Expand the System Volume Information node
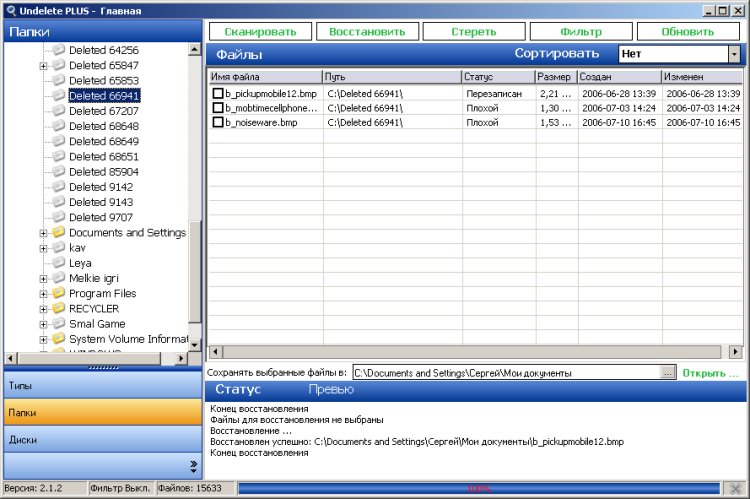 coord(44,340)
